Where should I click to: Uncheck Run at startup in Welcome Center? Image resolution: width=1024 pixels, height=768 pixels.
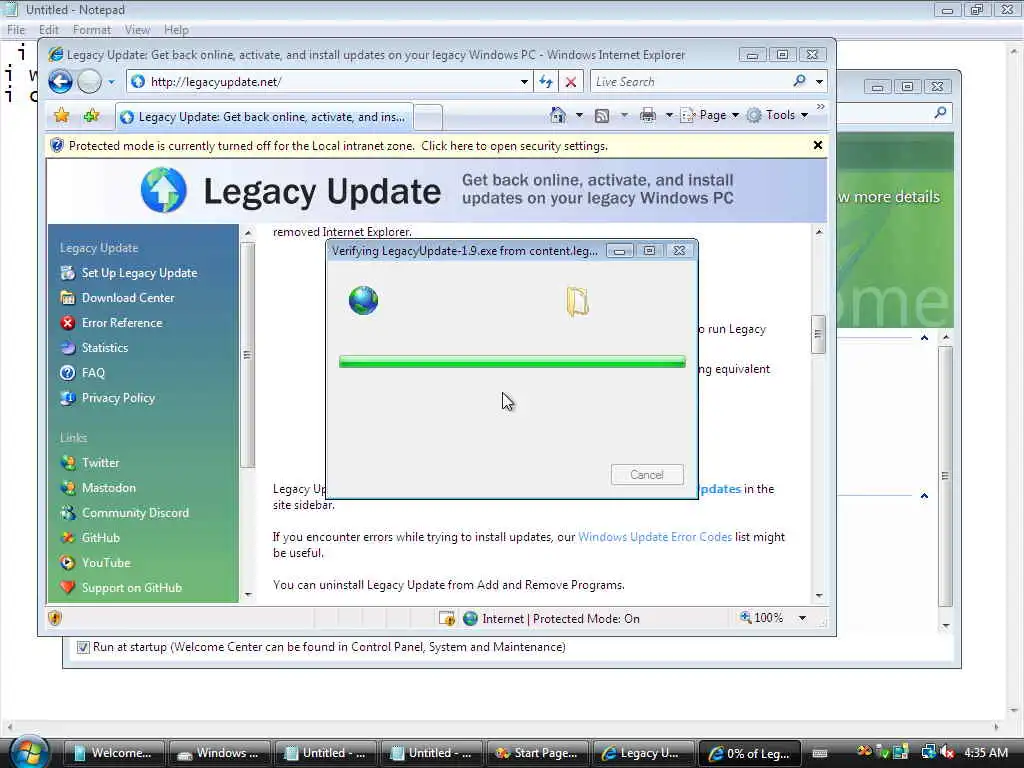(x=83, y=647)
